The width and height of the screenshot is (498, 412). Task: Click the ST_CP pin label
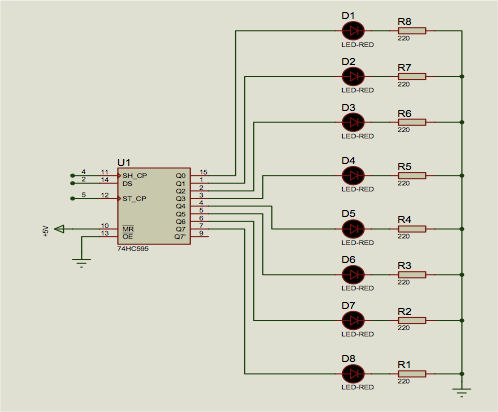[134, 199]
